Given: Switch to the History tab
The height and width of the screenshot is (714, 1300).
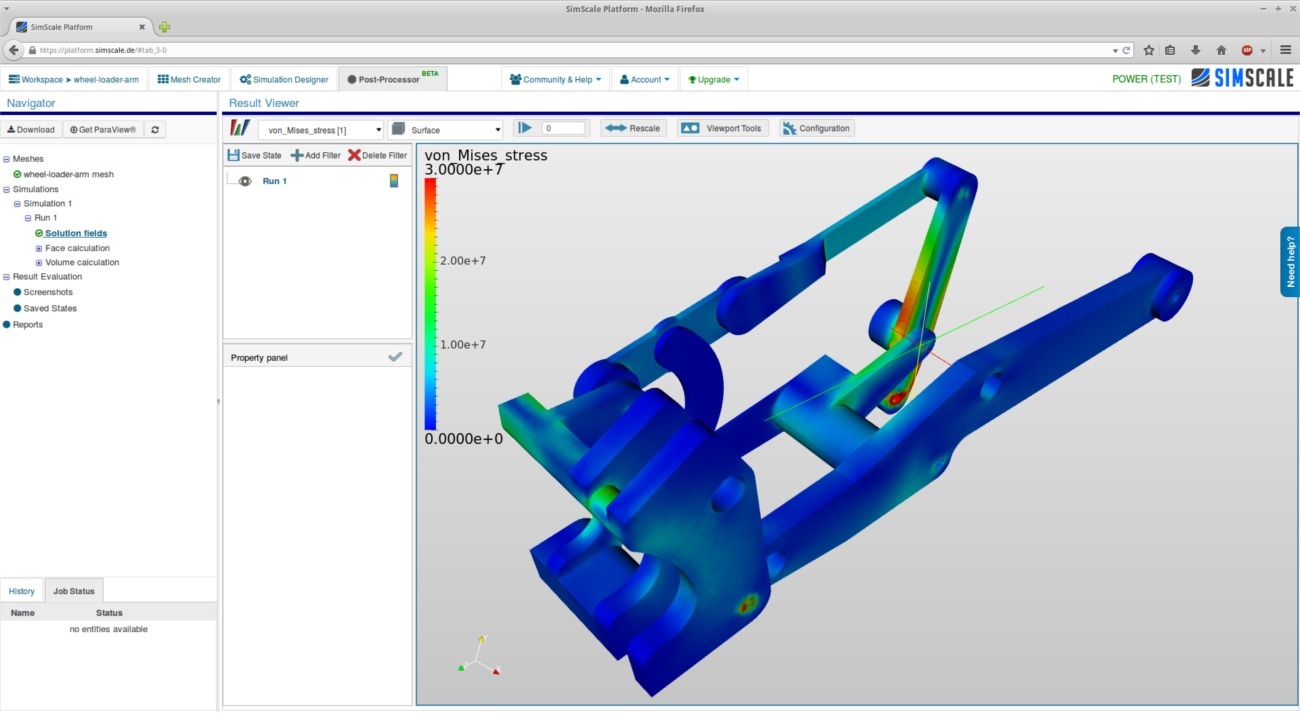Looking at the screenshot, I should [22, 591].
